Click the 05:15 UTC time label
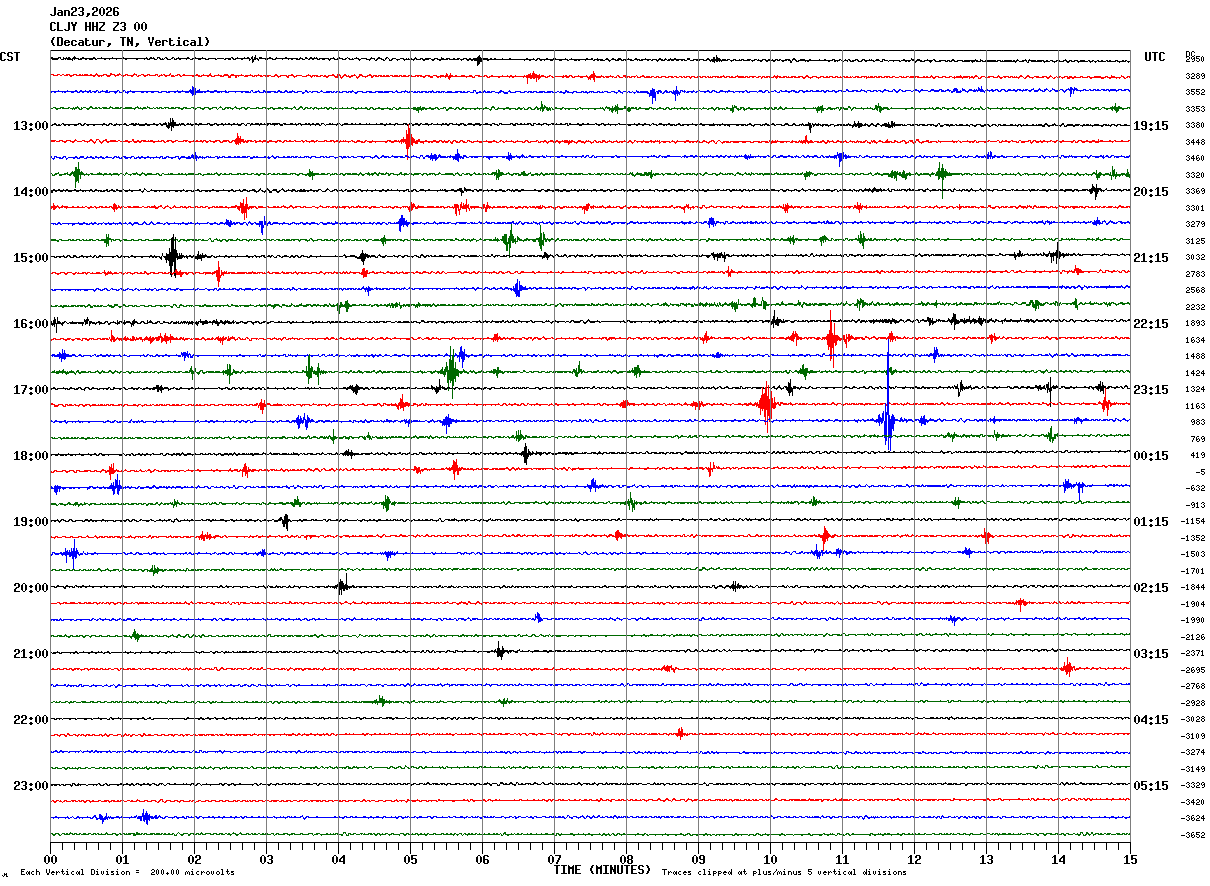Screen dimensions: 1210x886 point(1150,786)
